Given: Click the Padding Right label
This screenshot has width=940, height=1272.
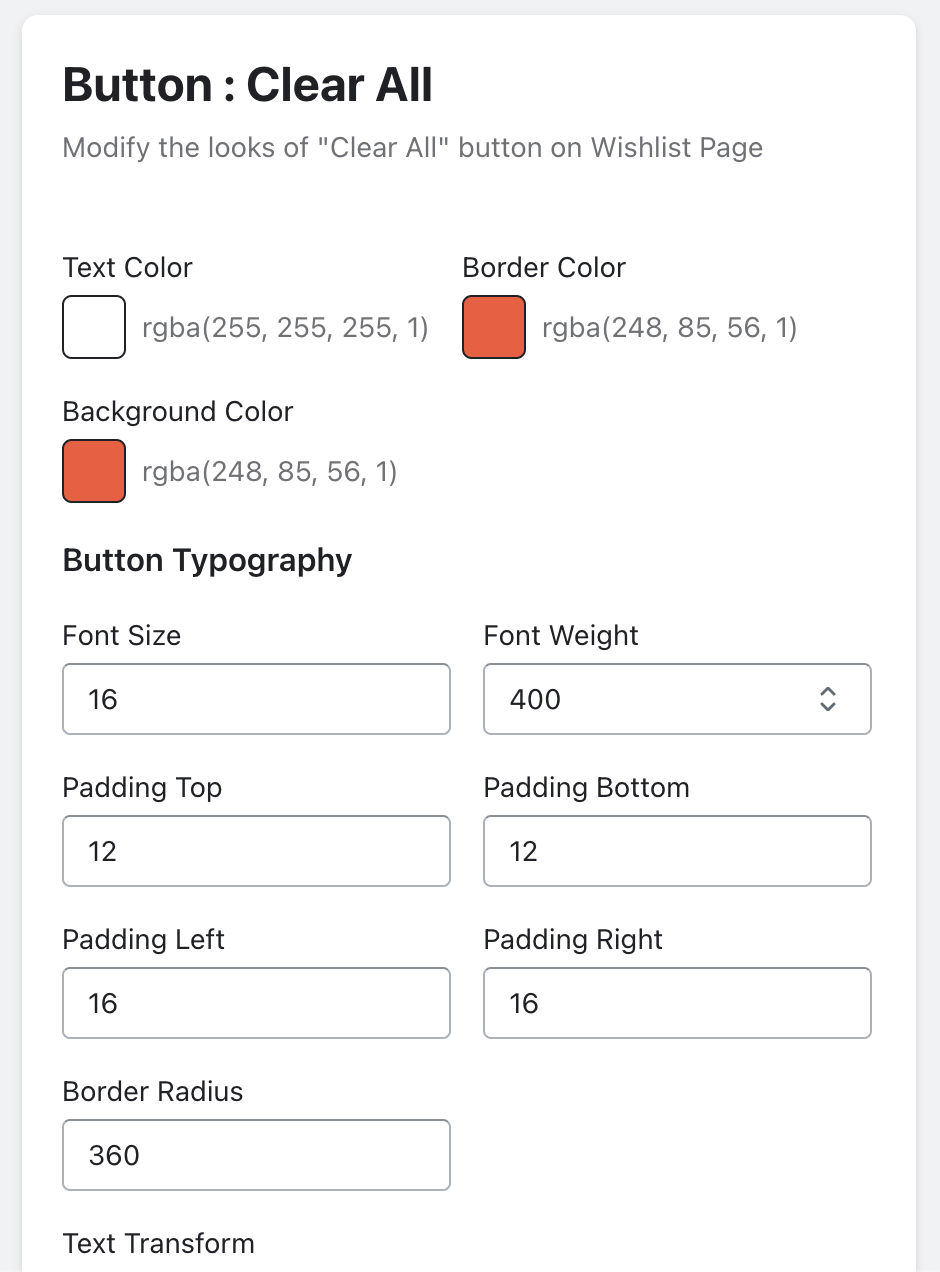Looking at the screenshot, I should [573, 940].
